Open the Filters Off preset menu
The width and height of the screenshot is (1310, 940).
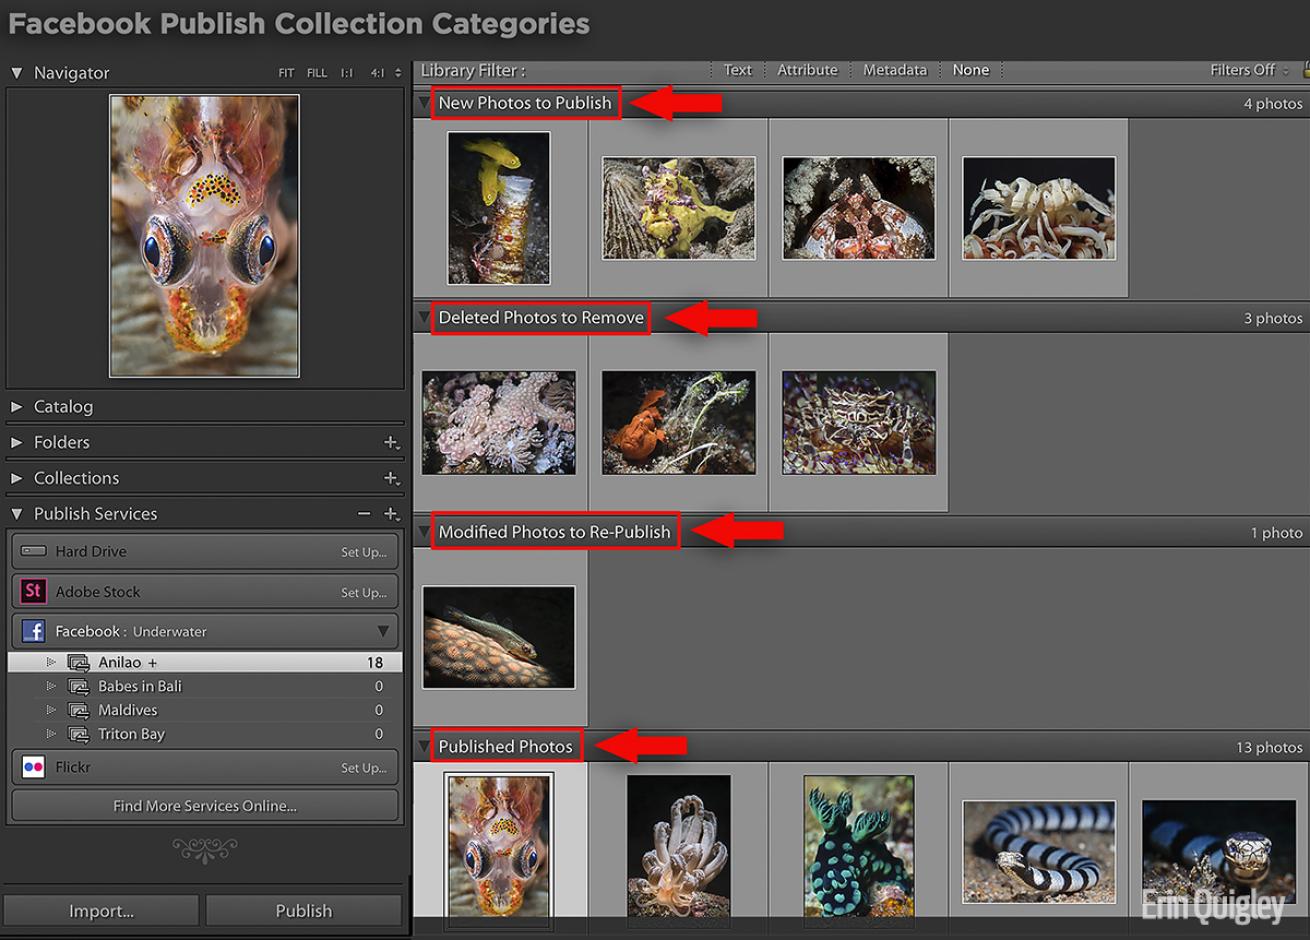click(x=1249, y=70)
